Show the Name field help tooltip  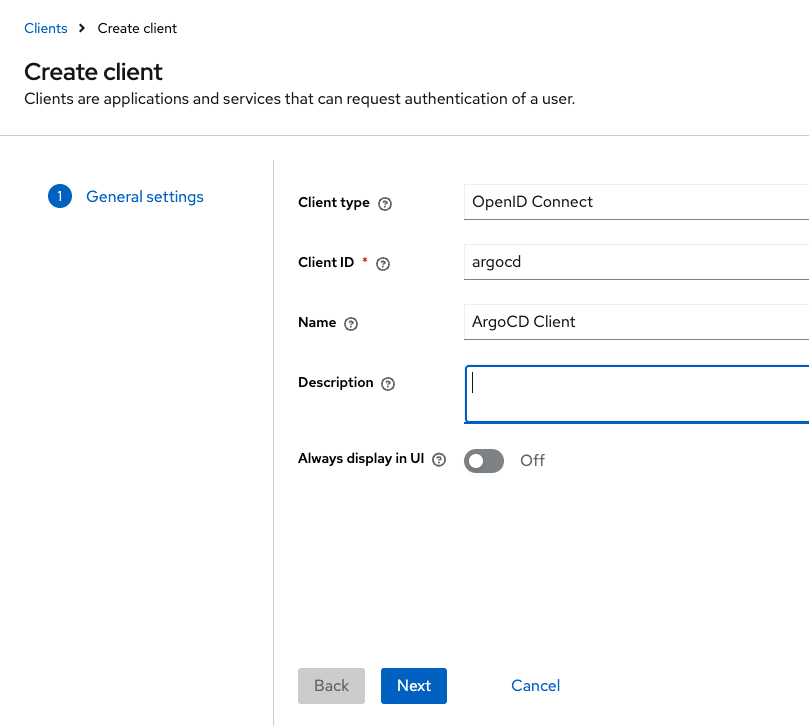[x=351, y=324]
